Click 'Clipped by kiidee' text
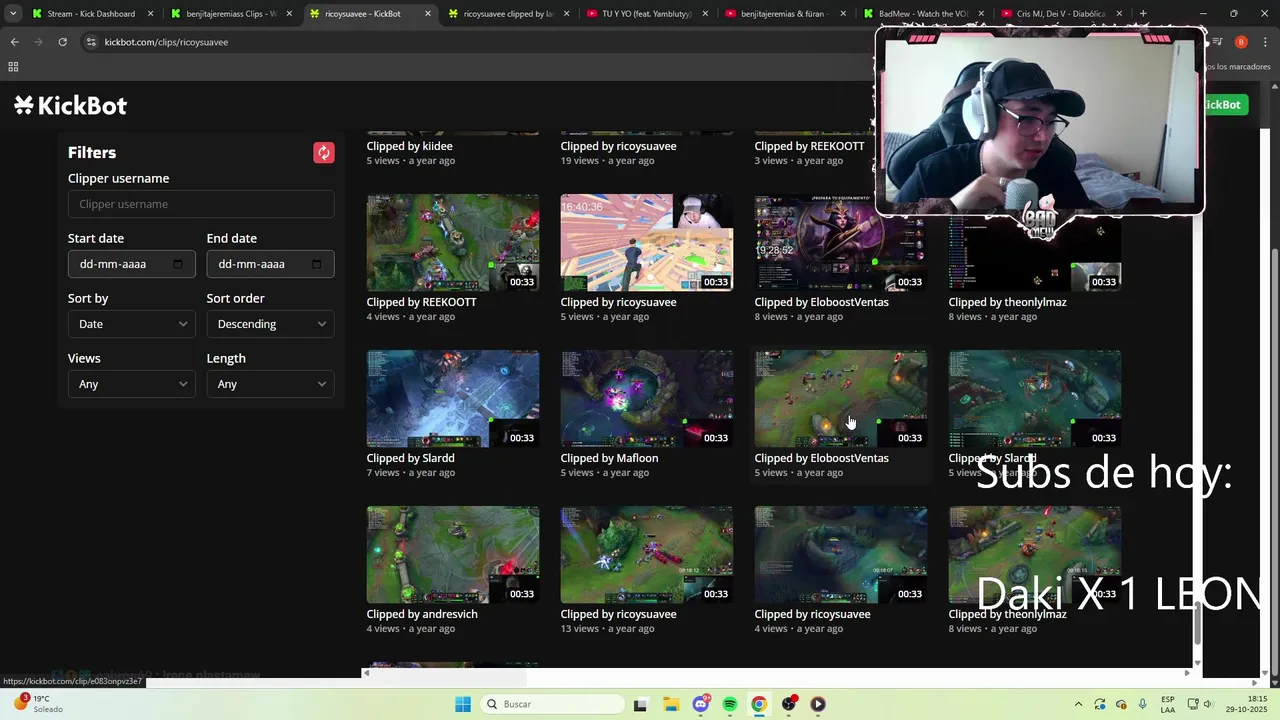Image resolution: width=1280 pixels, height=720 pixels. (x=410, y=146)
